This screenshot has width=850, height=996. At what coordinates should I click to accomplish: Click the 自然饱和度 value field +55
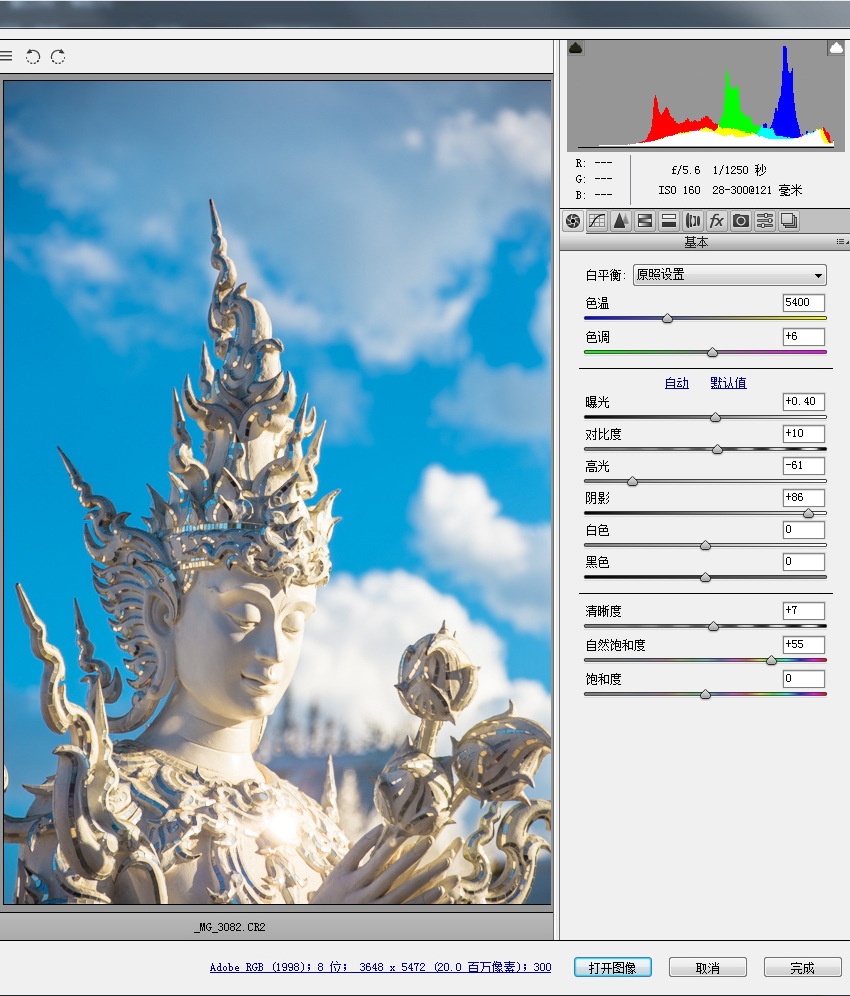tap(804, 645)
